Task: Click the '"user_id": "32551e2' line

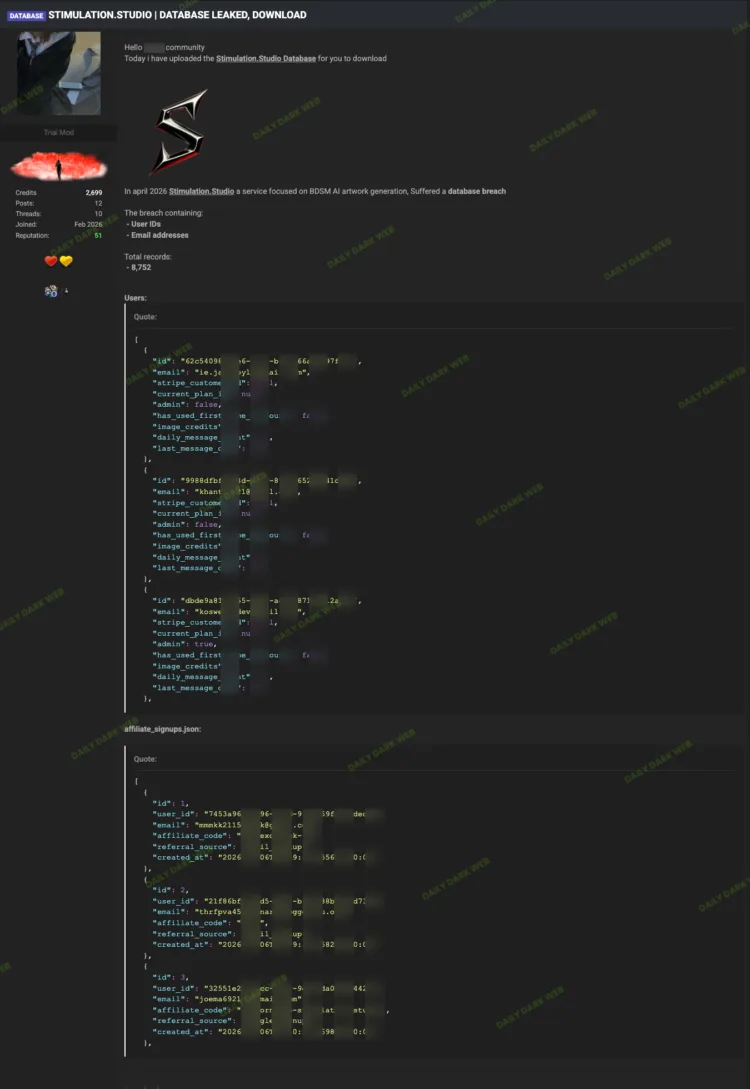Action: 268,988
